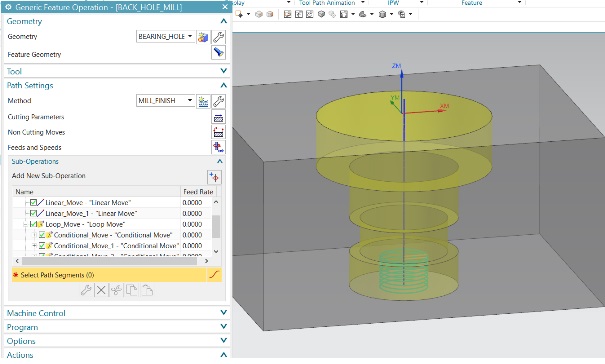605x364 pixels.
Task: Expand the Tool section
Action: pos(223,71)
